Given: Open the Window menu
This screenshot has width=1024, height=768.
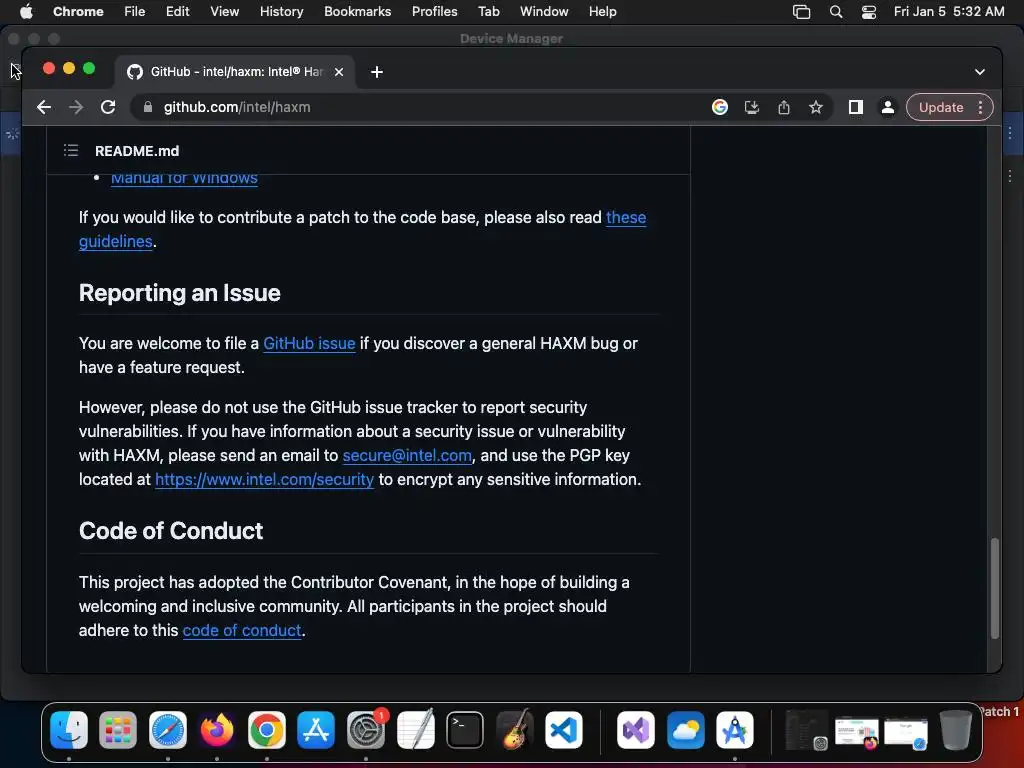Looking at the screenshot, I should 544,12.
